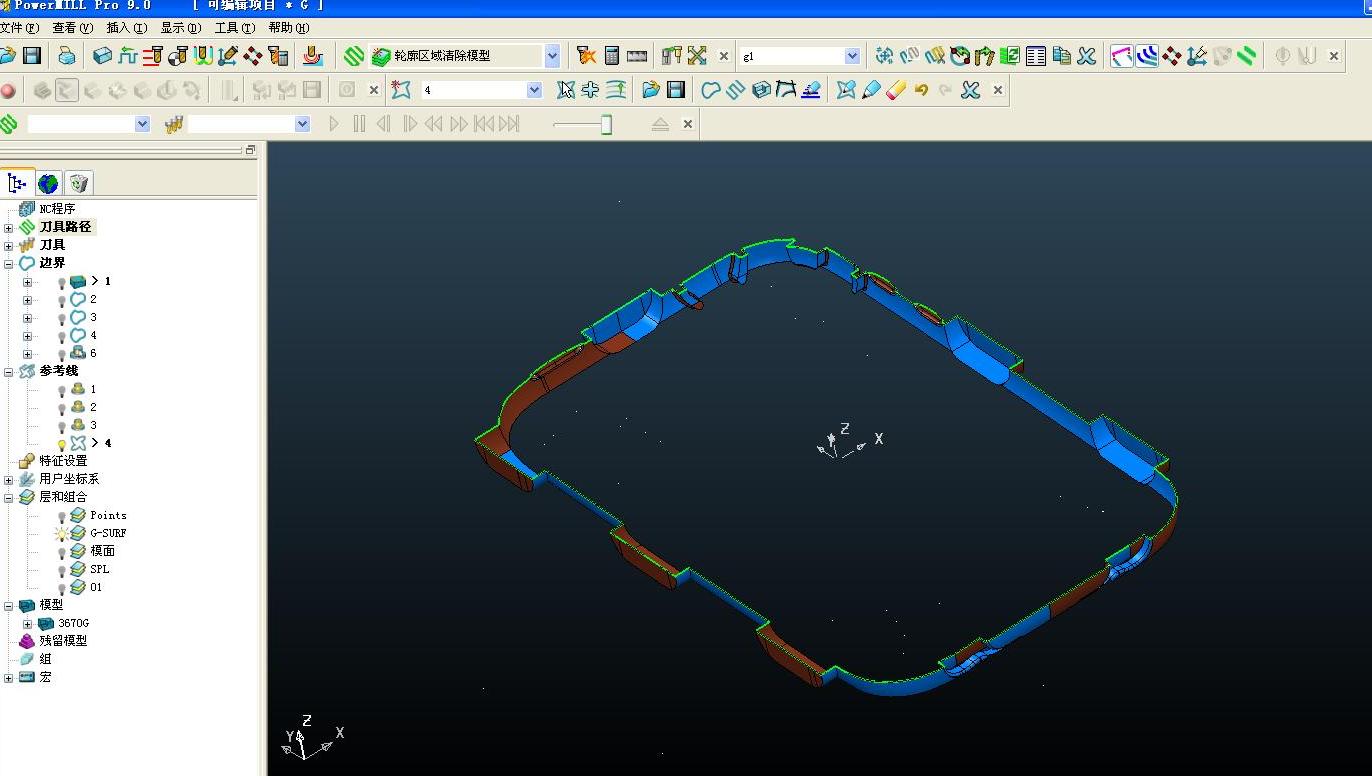The width and height of the screenshot is (1372, 776).
Task: Expand the 刀具路径 tree node
Action: (x=9, y=227)
